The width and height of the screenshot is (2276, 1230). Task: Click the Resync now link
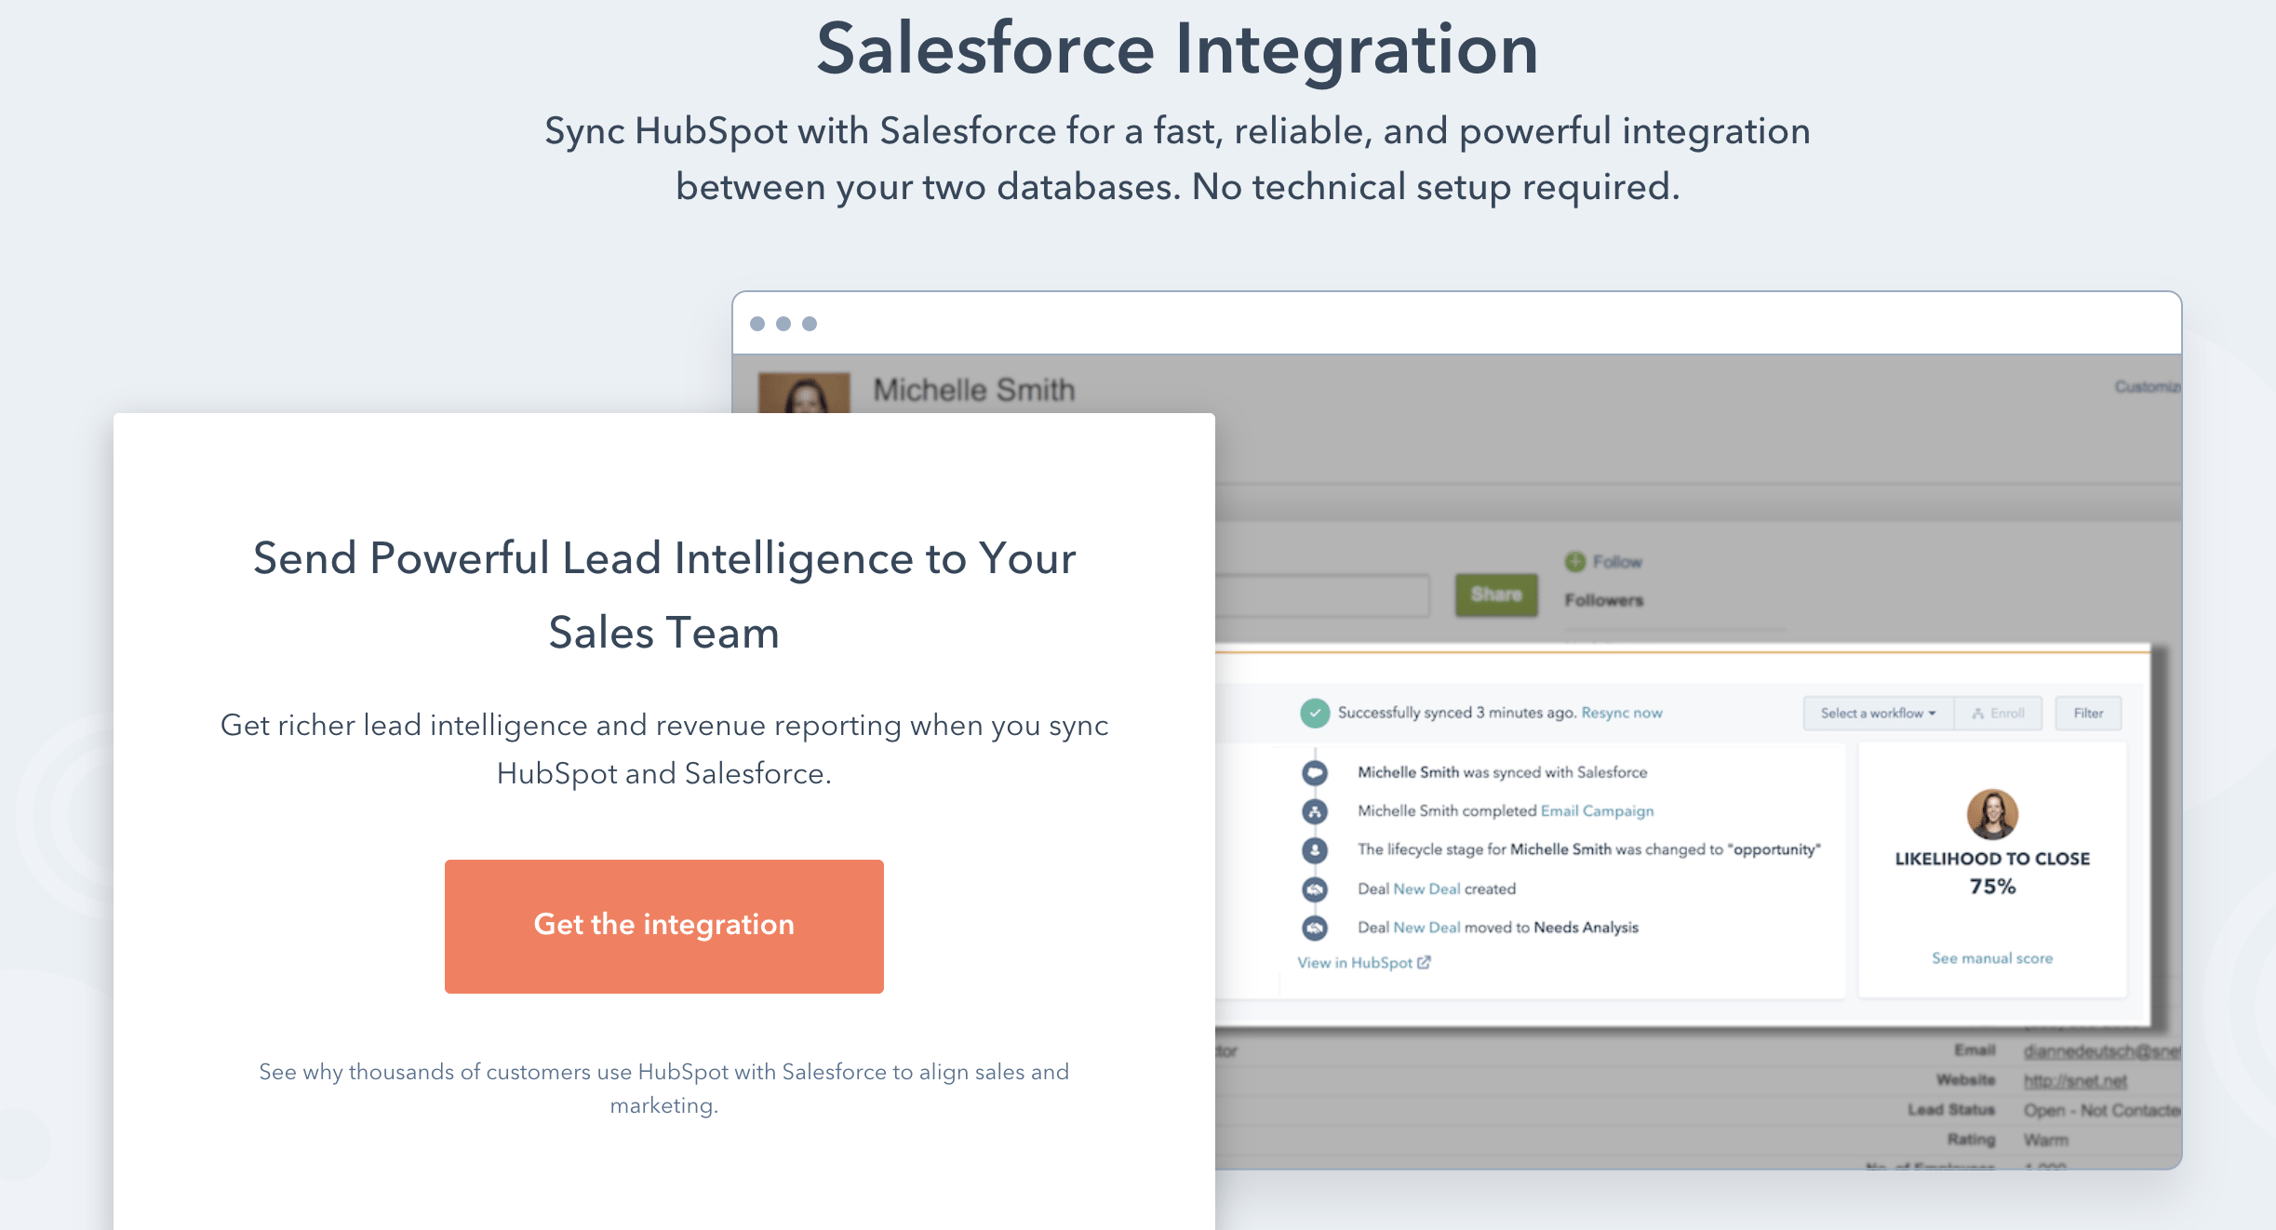pos(1621,713)
